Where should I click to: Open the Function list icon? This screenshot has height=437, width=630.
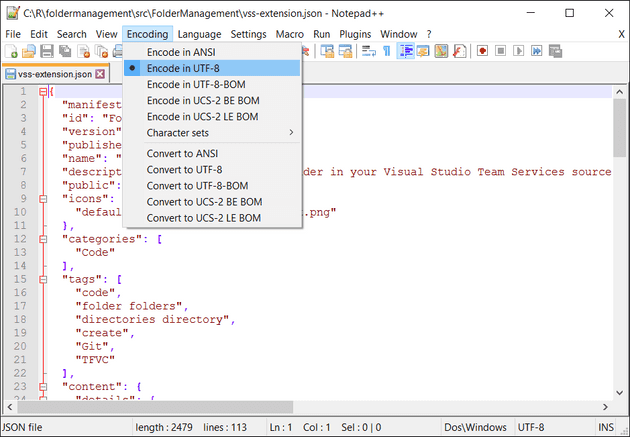pos(459,51)
